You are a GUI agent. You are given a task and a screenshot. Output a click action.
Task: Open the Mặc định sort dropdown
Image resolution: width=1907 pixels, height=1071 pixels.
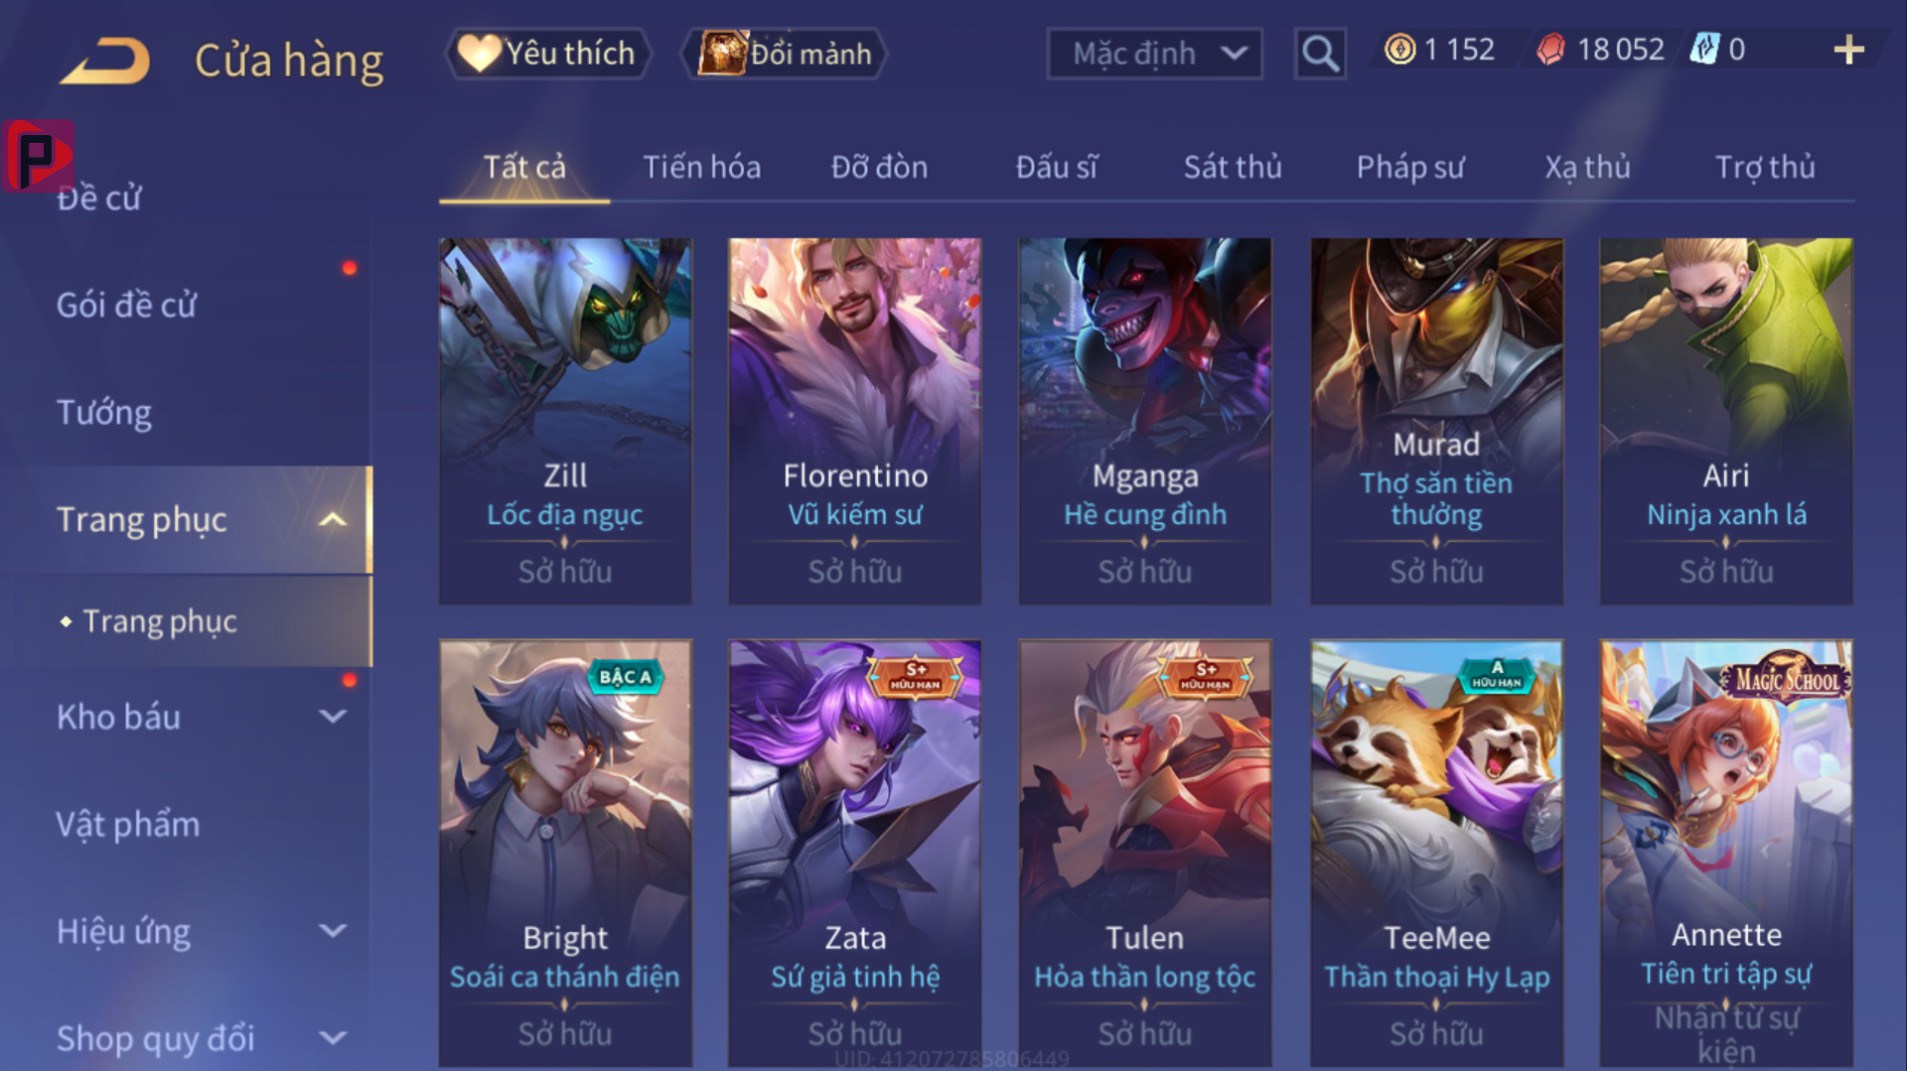coord(1154,53)
